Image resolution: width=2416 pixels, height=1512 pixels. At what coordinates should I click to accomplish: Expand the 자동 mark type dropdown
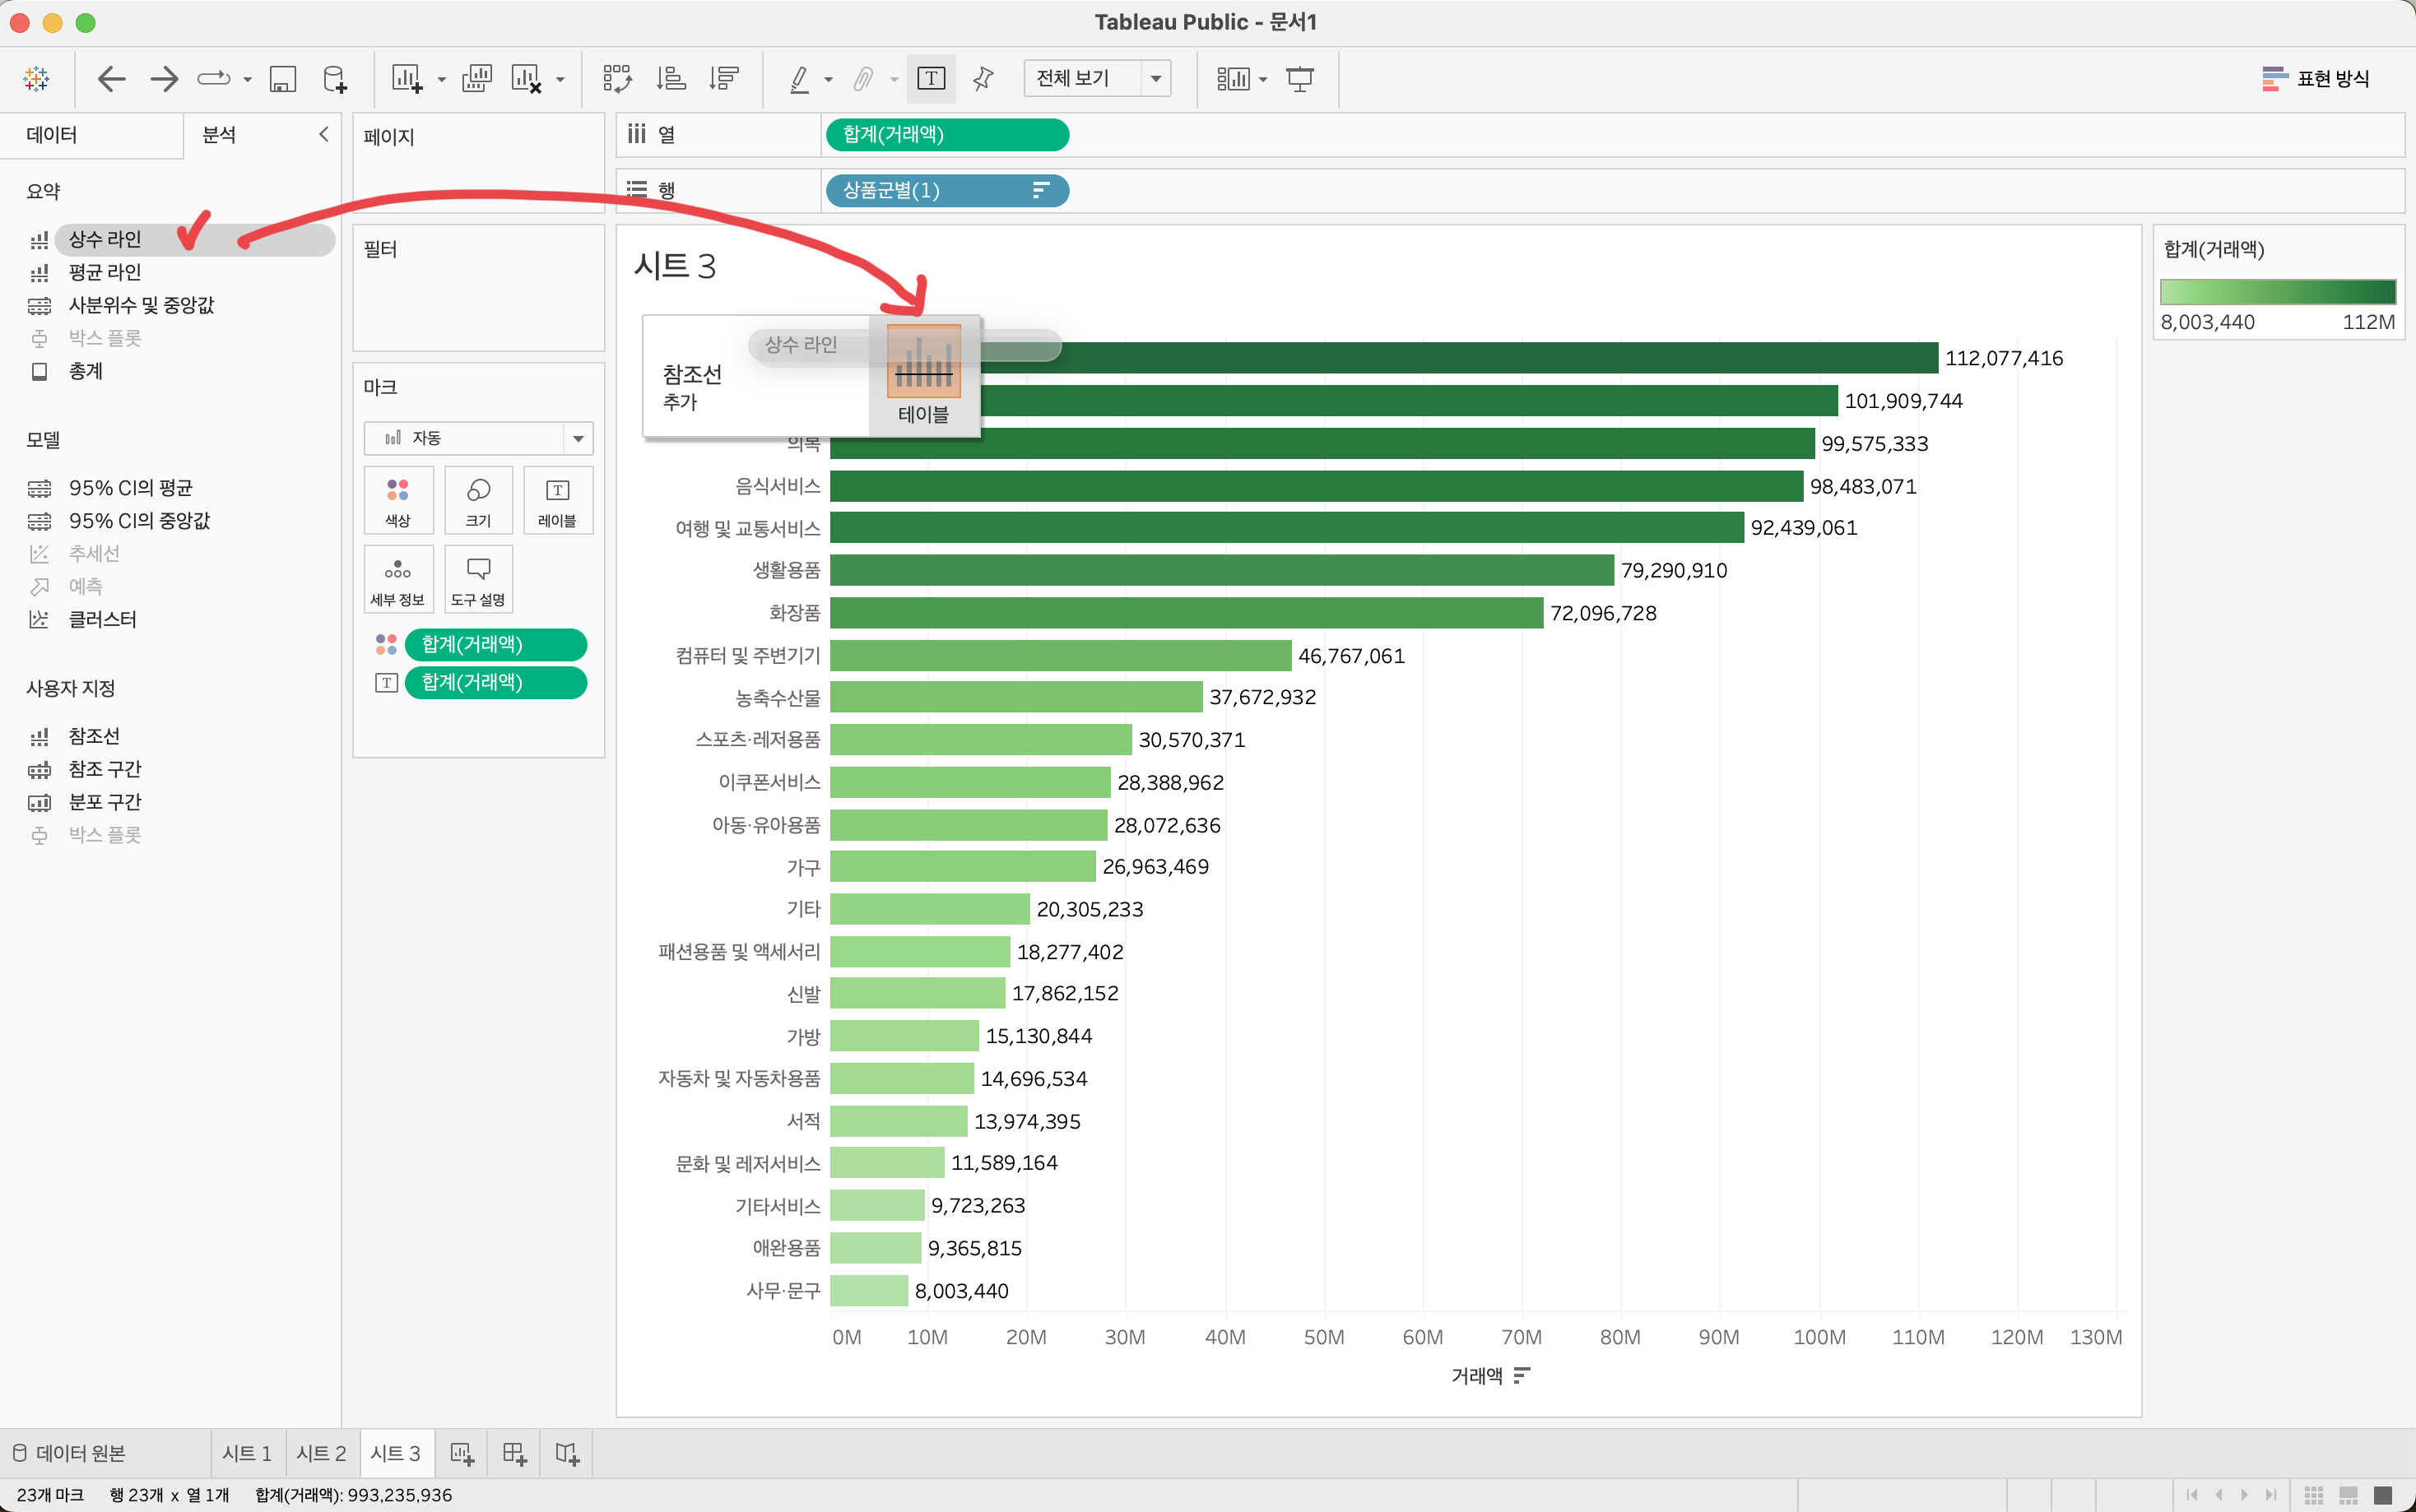pos(577,438)
